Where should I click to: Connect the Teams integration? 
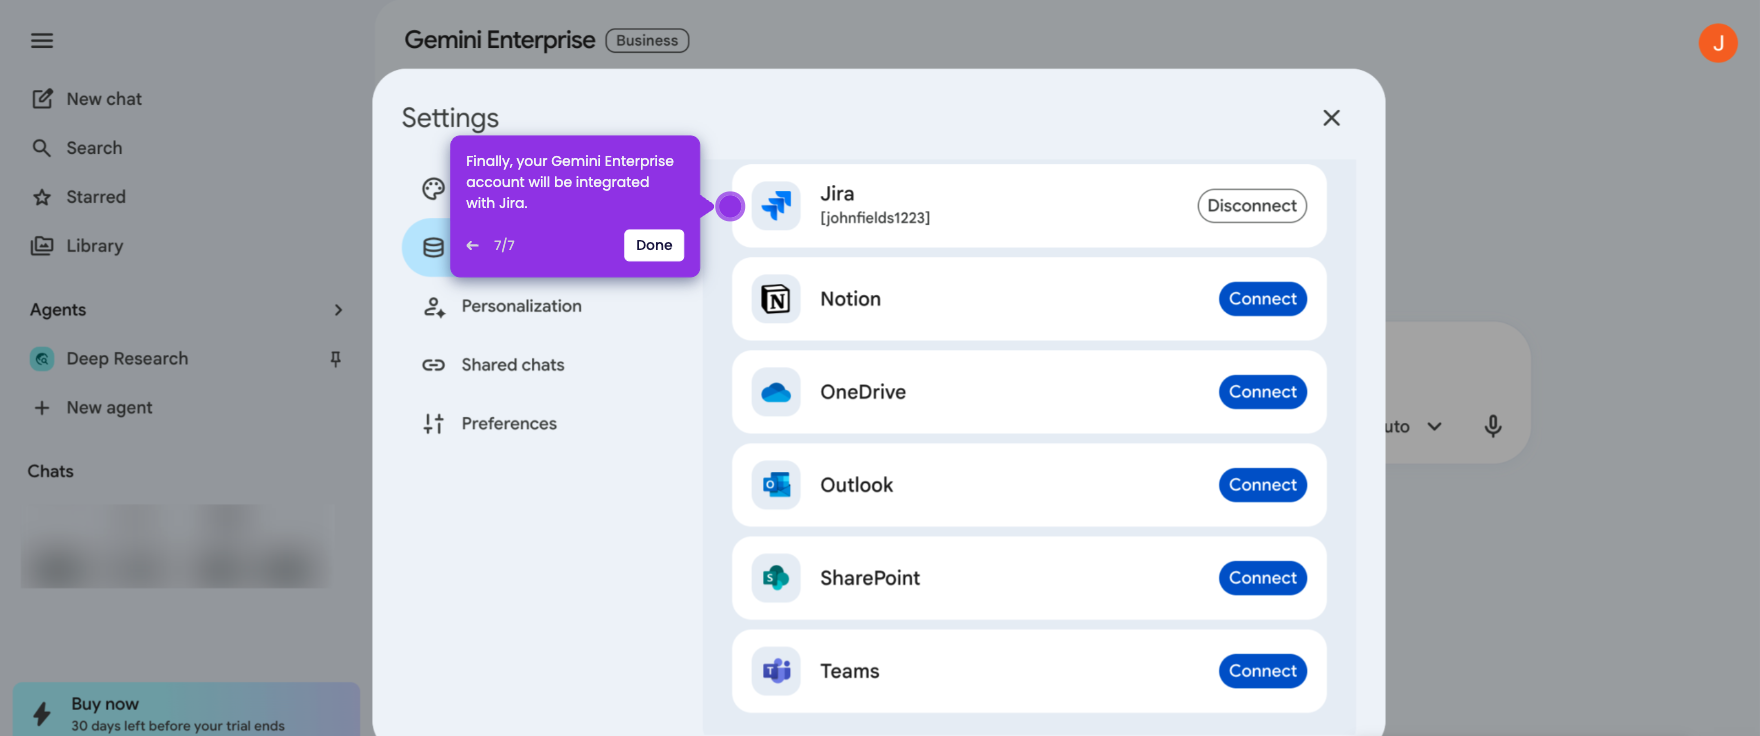pyautogui.click(x=1263, y=671)
